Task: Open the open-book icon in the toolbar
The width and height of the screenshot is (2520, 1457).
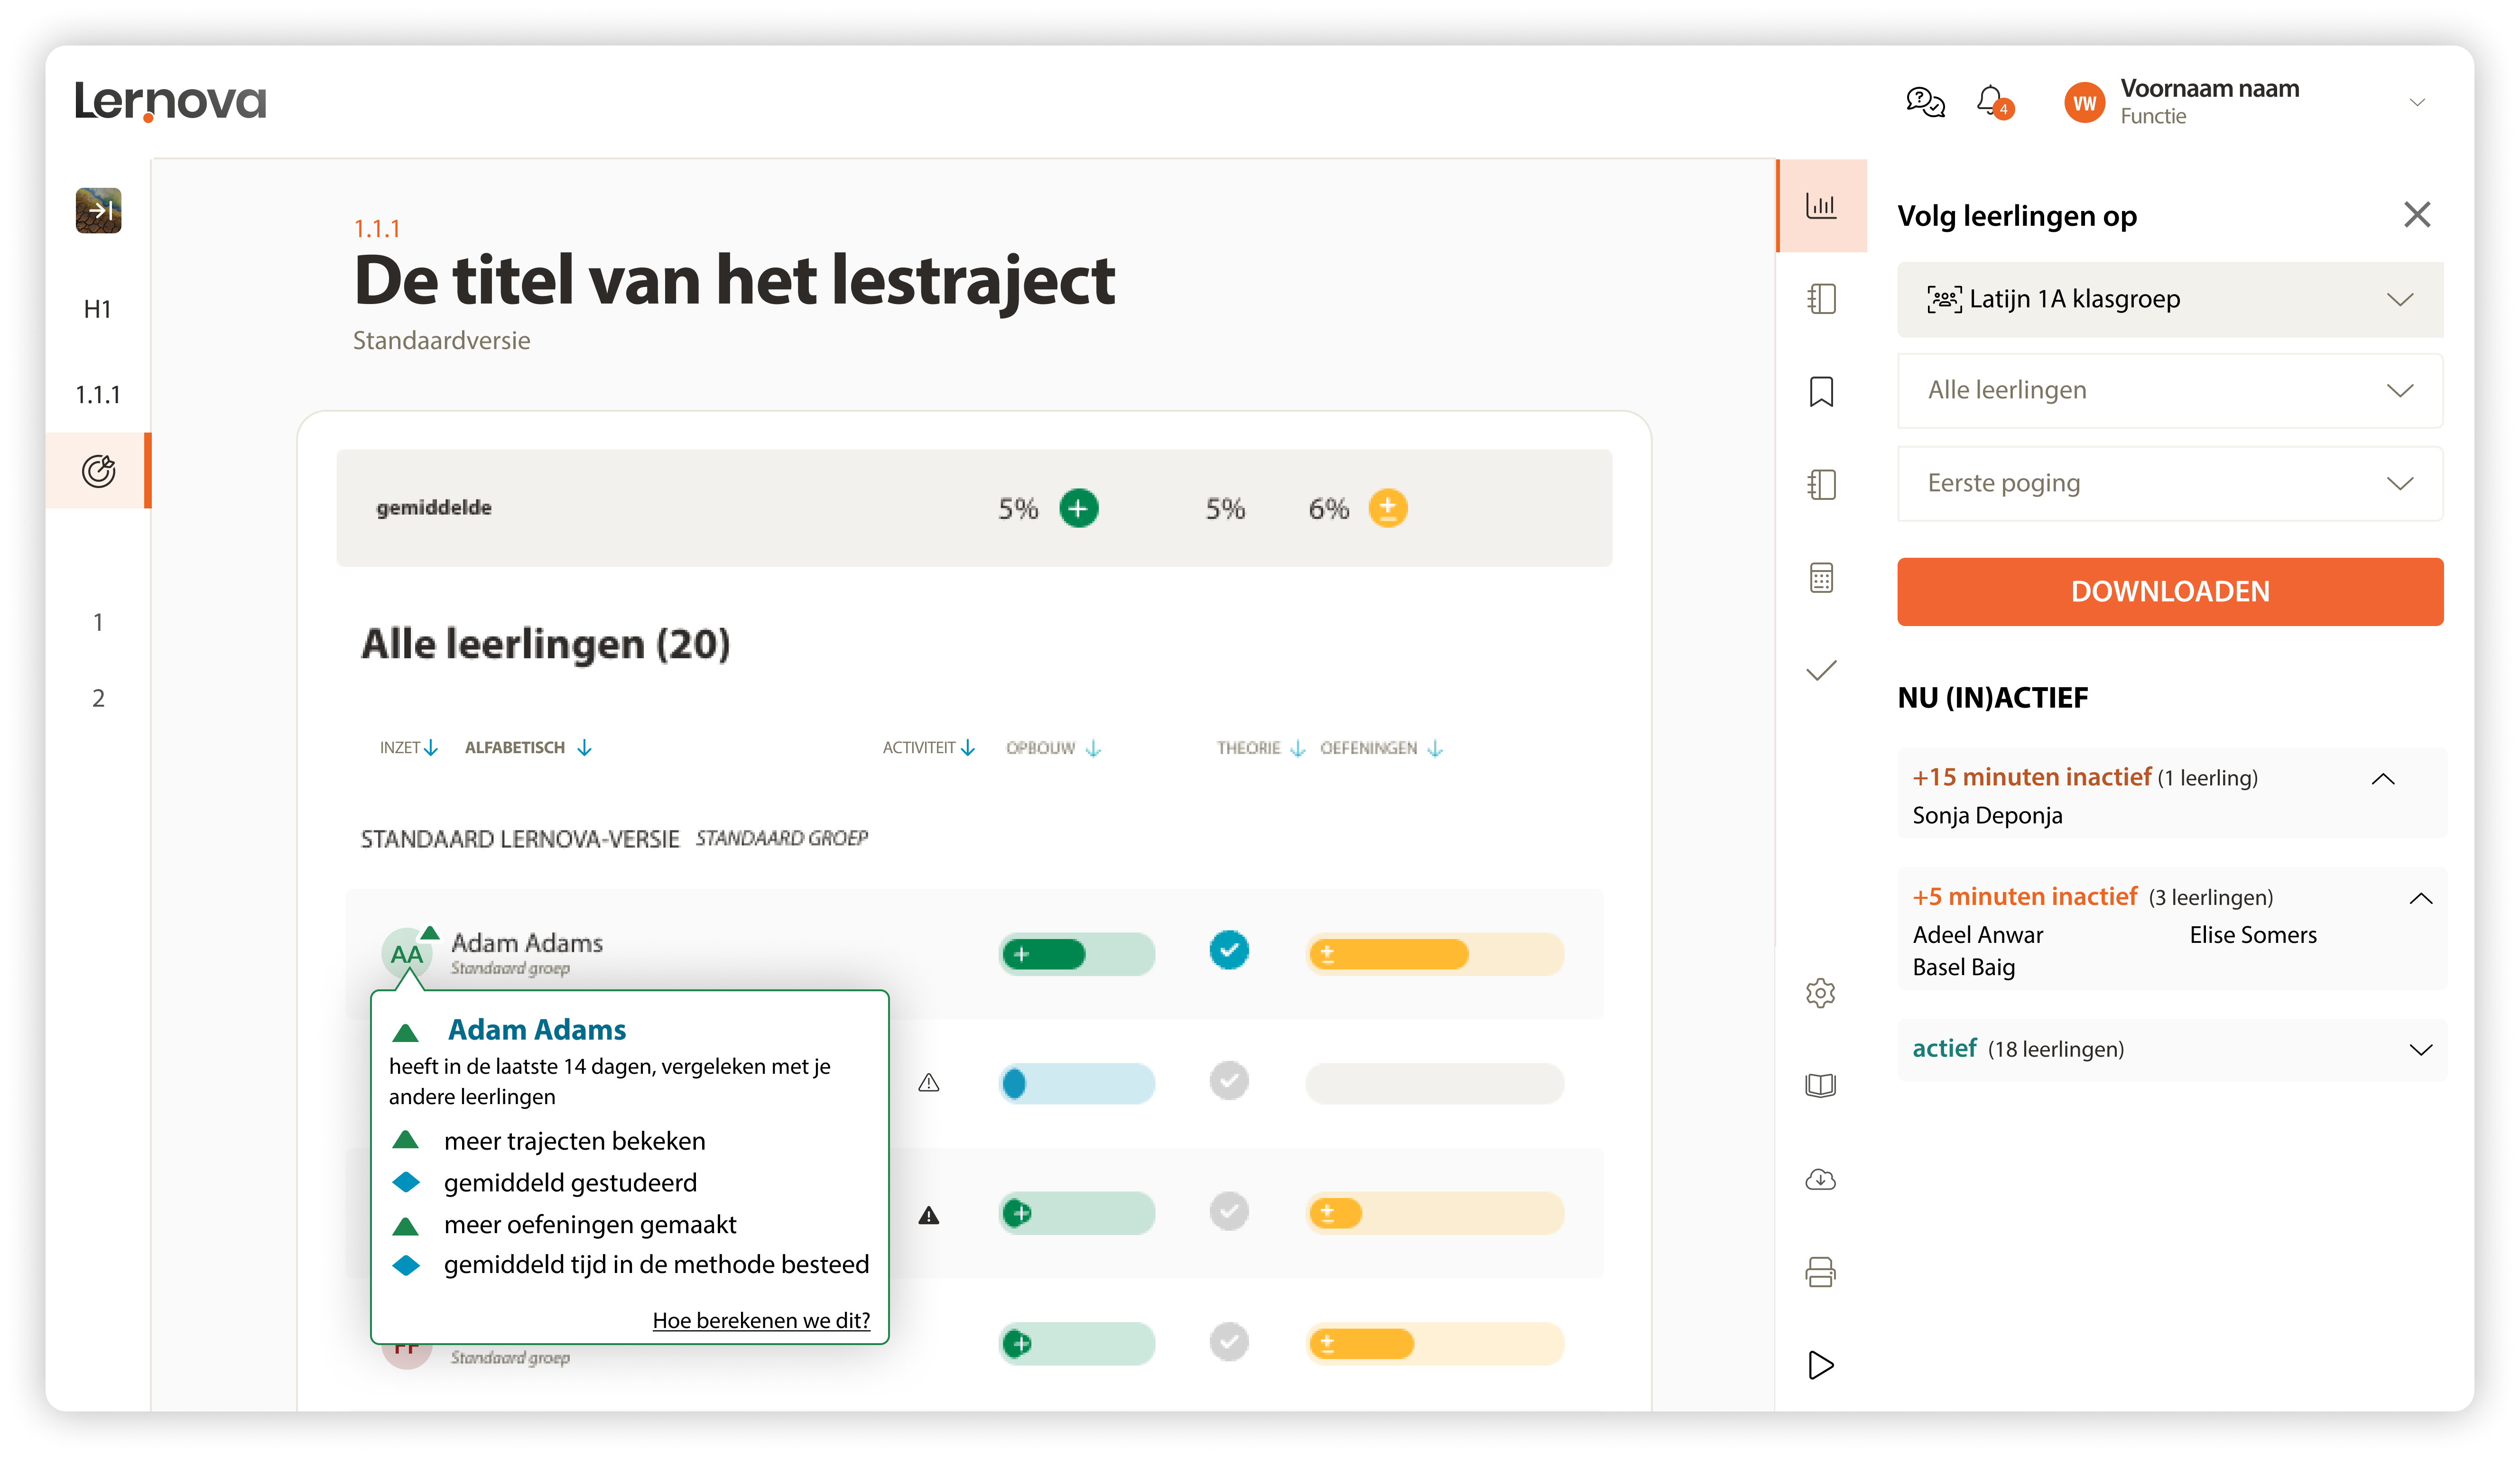Action: pyautogui.click(x=1821, y=1085)
